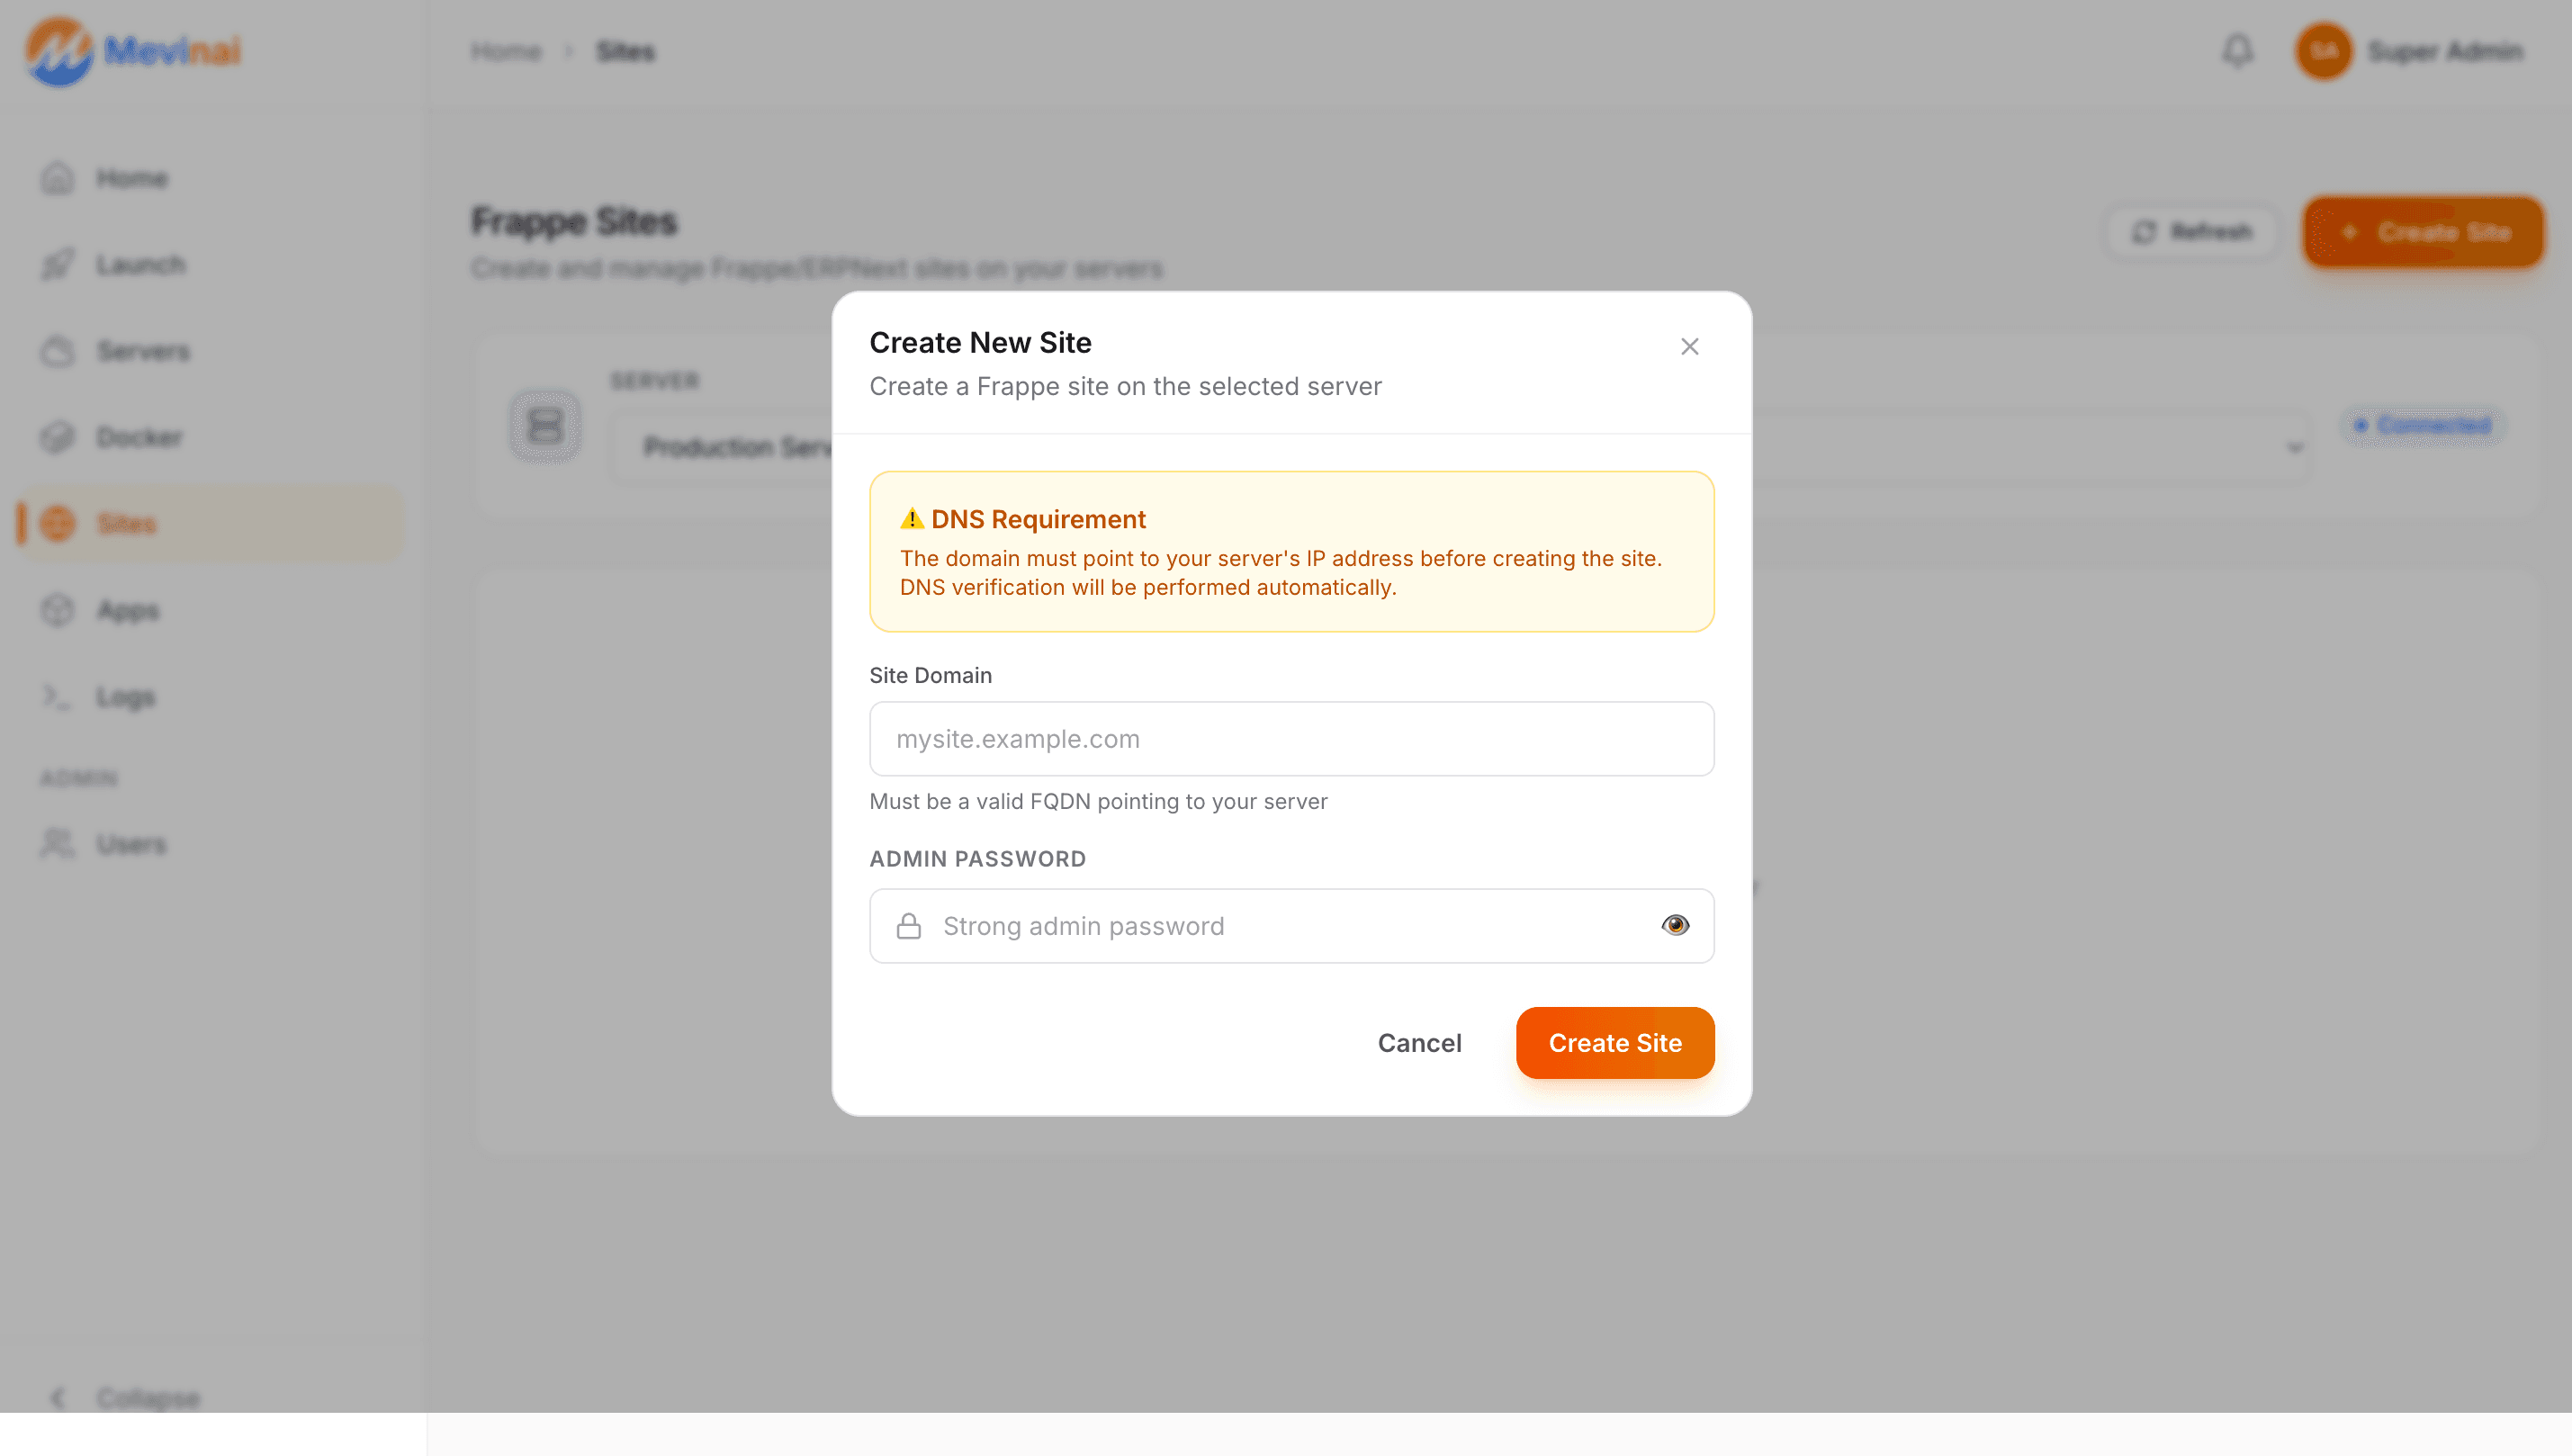The height and width of the screenshot is (1456, 2572).
Task: Open Users admin page icon
Action: pyautogui.click(x=58, y=844)
